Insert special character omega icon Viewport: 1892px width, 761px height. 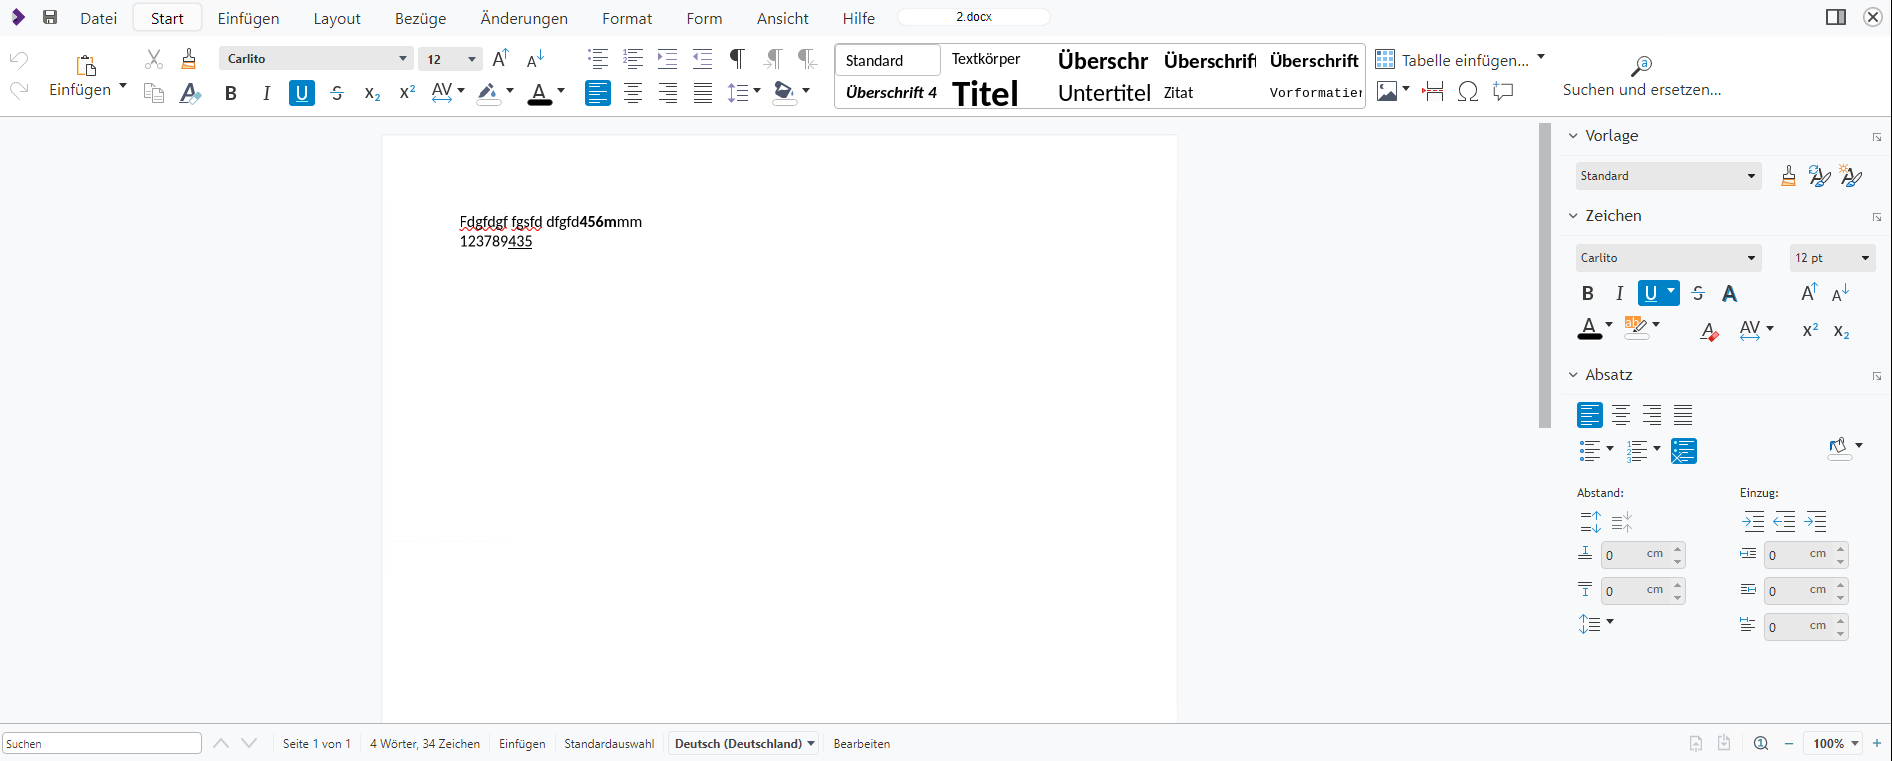[1468, 92]
